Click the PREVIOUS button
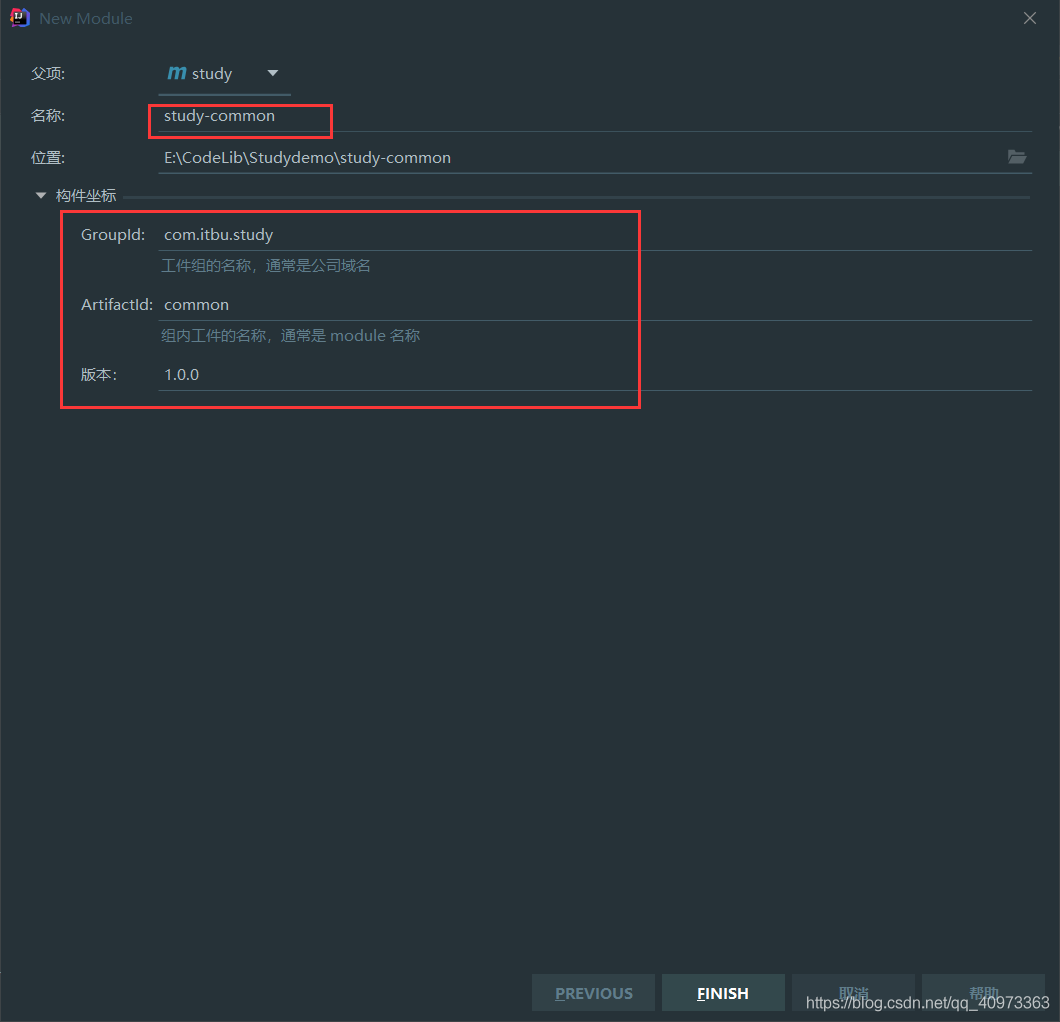Screen dimensions: 1060x1022 point(593,992)
